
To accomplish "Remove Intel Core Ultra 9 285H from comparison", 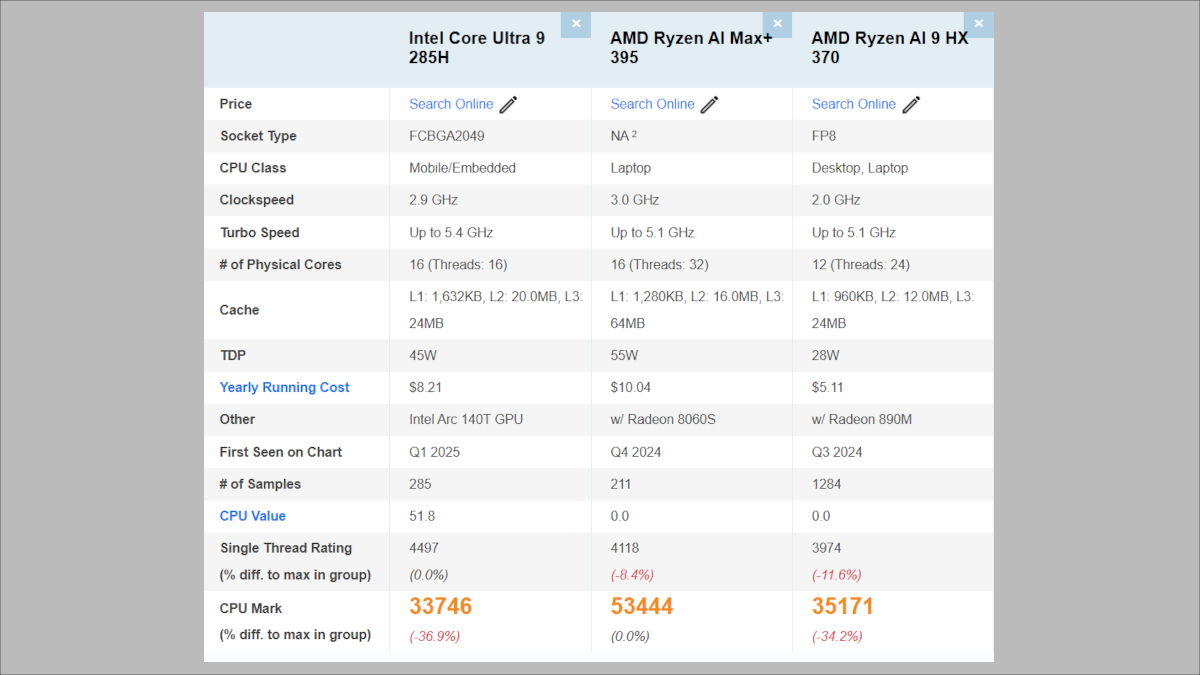I will point(575,23).
